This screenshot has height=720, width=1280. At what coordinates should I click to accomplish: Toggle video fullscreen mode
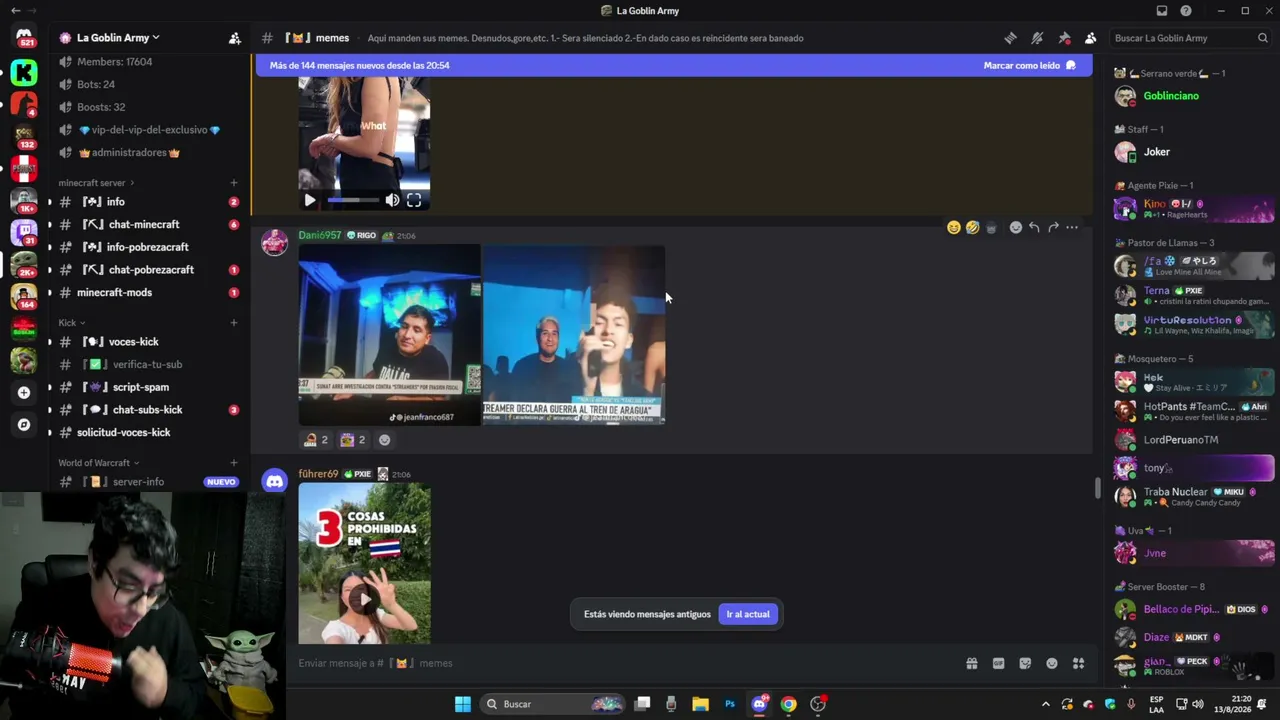414,200
